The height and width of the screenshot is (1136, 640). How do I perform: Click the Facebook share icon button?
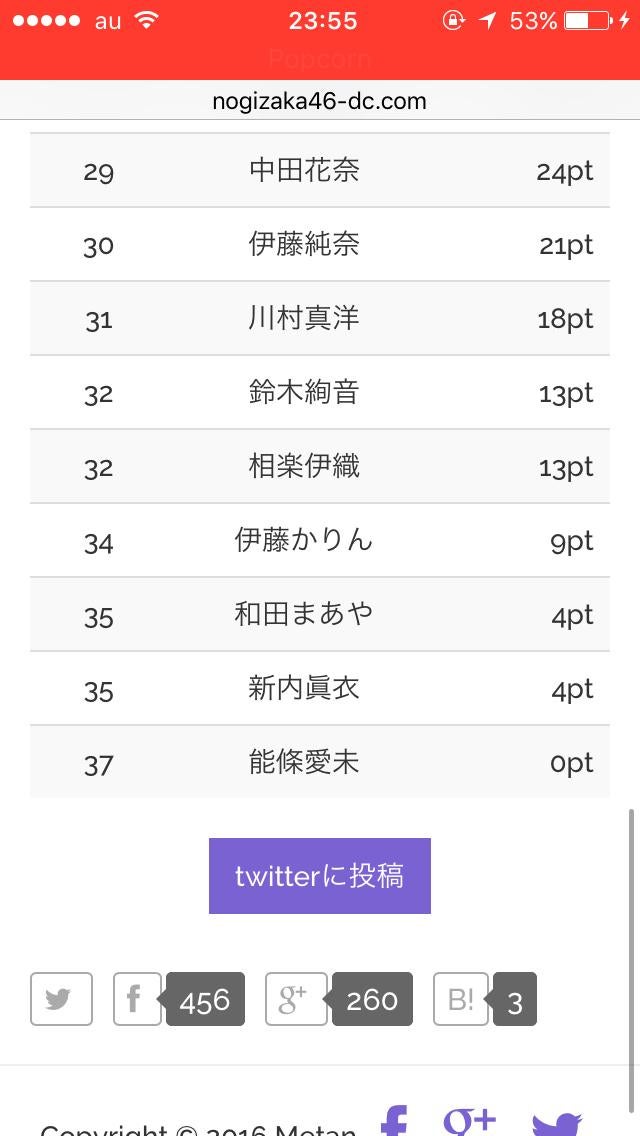pos(137,999)
